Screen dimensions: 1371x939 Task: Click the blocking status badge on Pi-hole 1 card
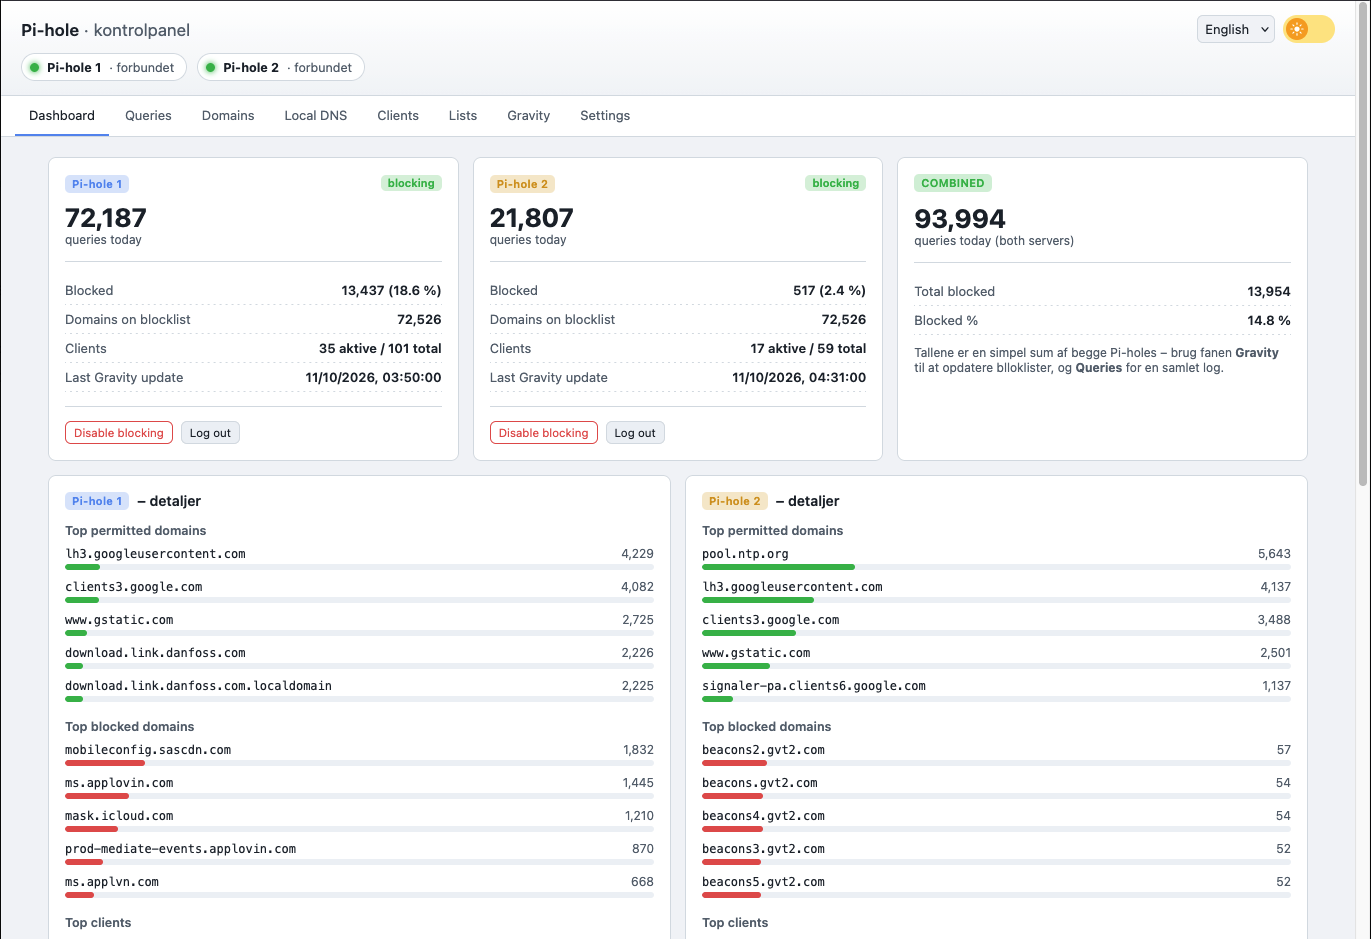pyautogui.click(x=411, y=183)
